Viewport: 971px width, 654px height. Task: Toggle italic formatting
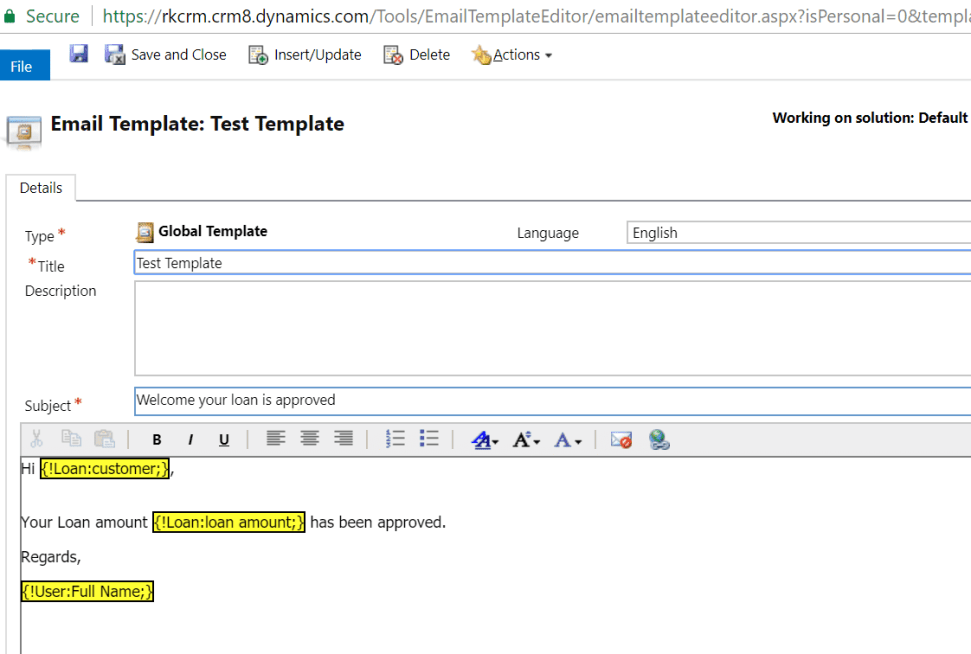(x=190, y=440)
